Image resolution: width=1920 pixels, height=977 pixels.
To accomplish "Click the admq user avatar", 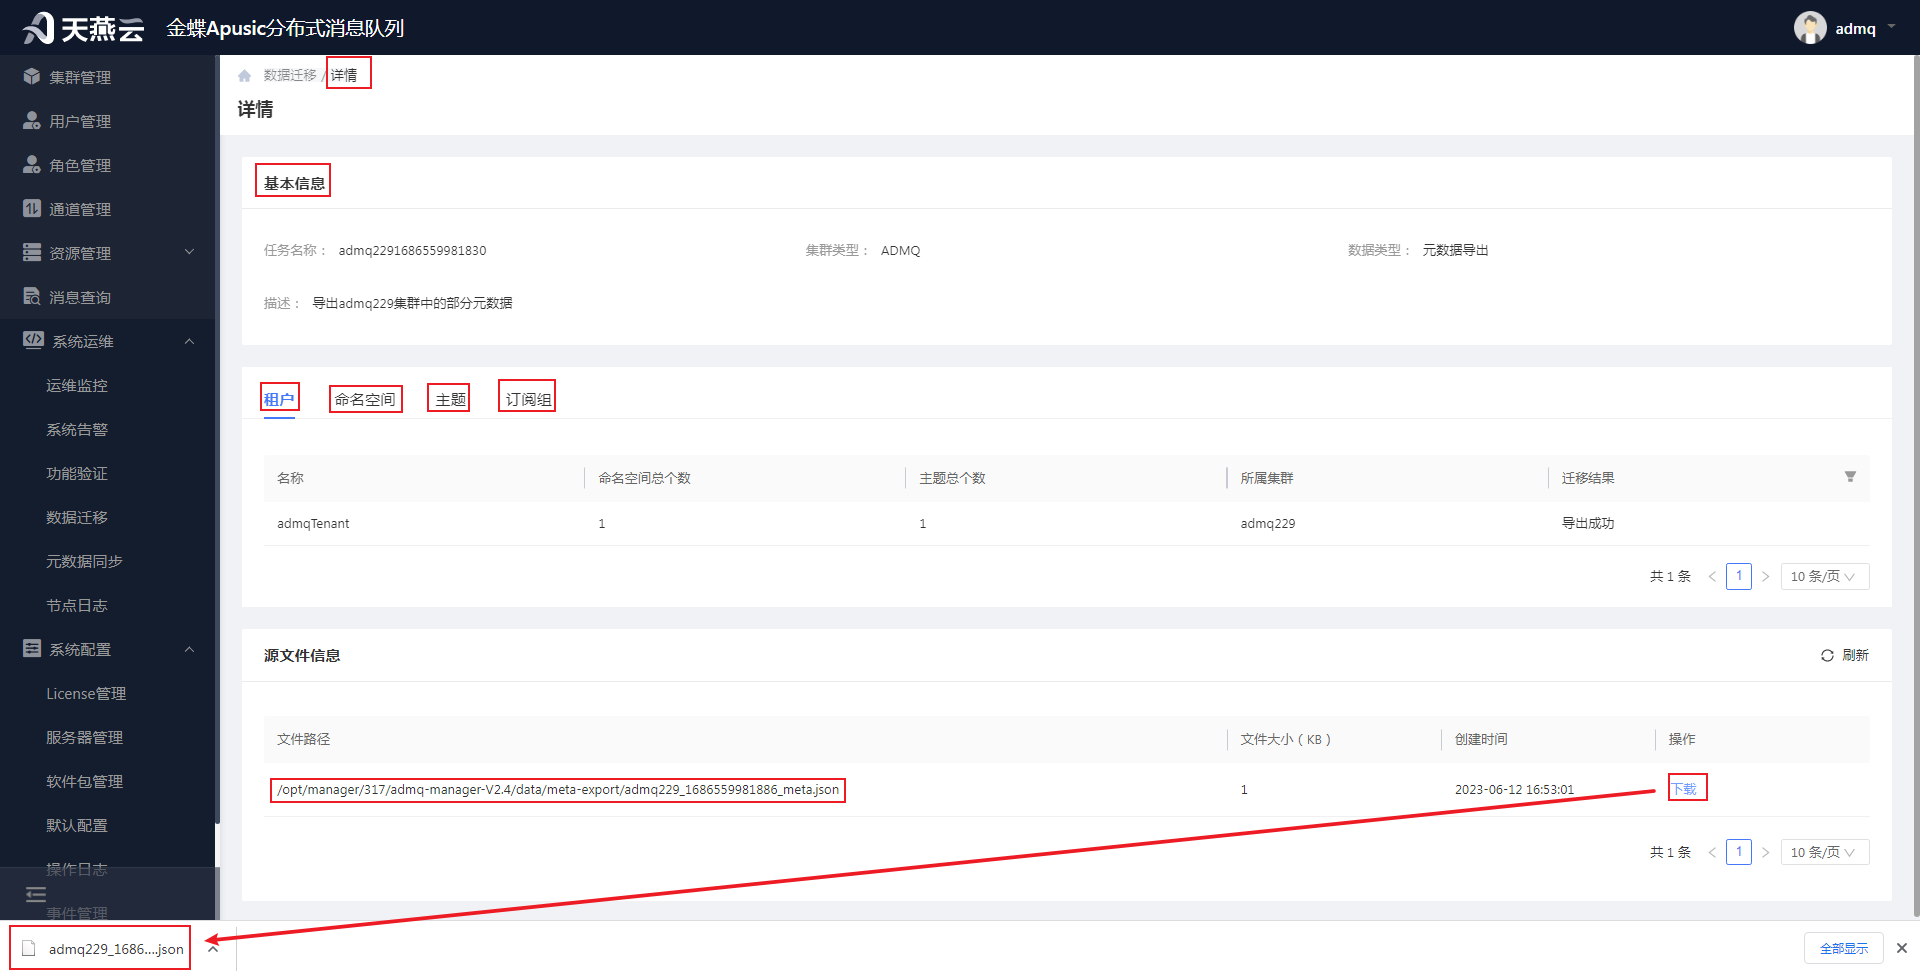I will click(x=1810, y=28).
